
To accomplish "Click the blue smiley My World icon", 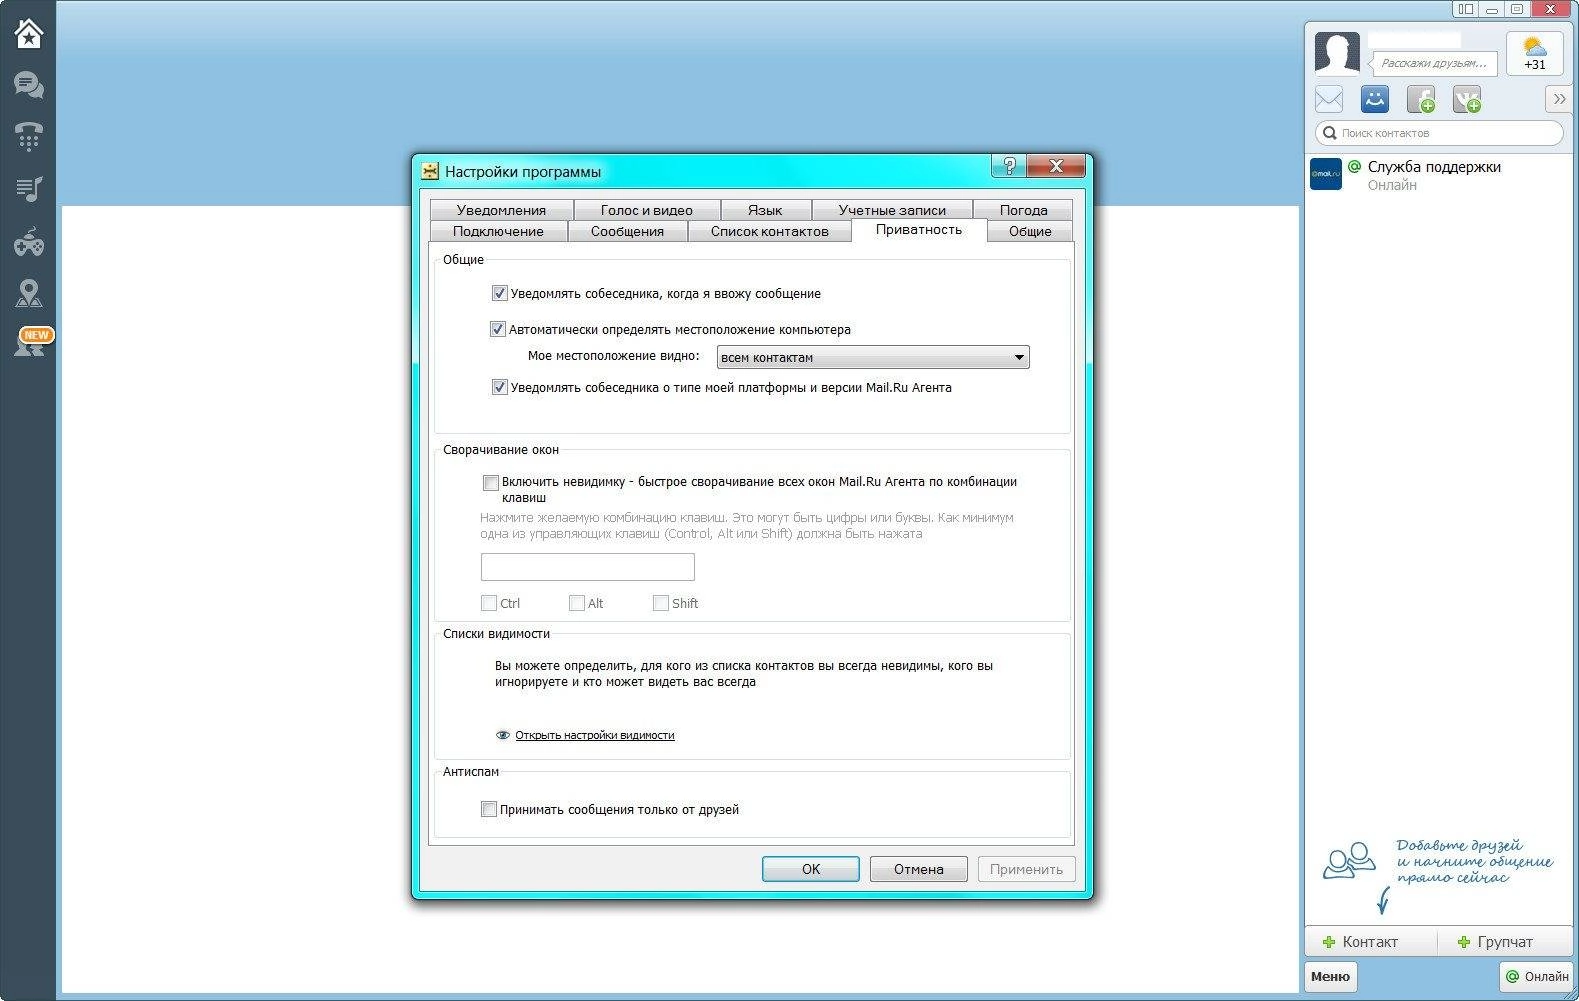I will [x=1375, y=99].
